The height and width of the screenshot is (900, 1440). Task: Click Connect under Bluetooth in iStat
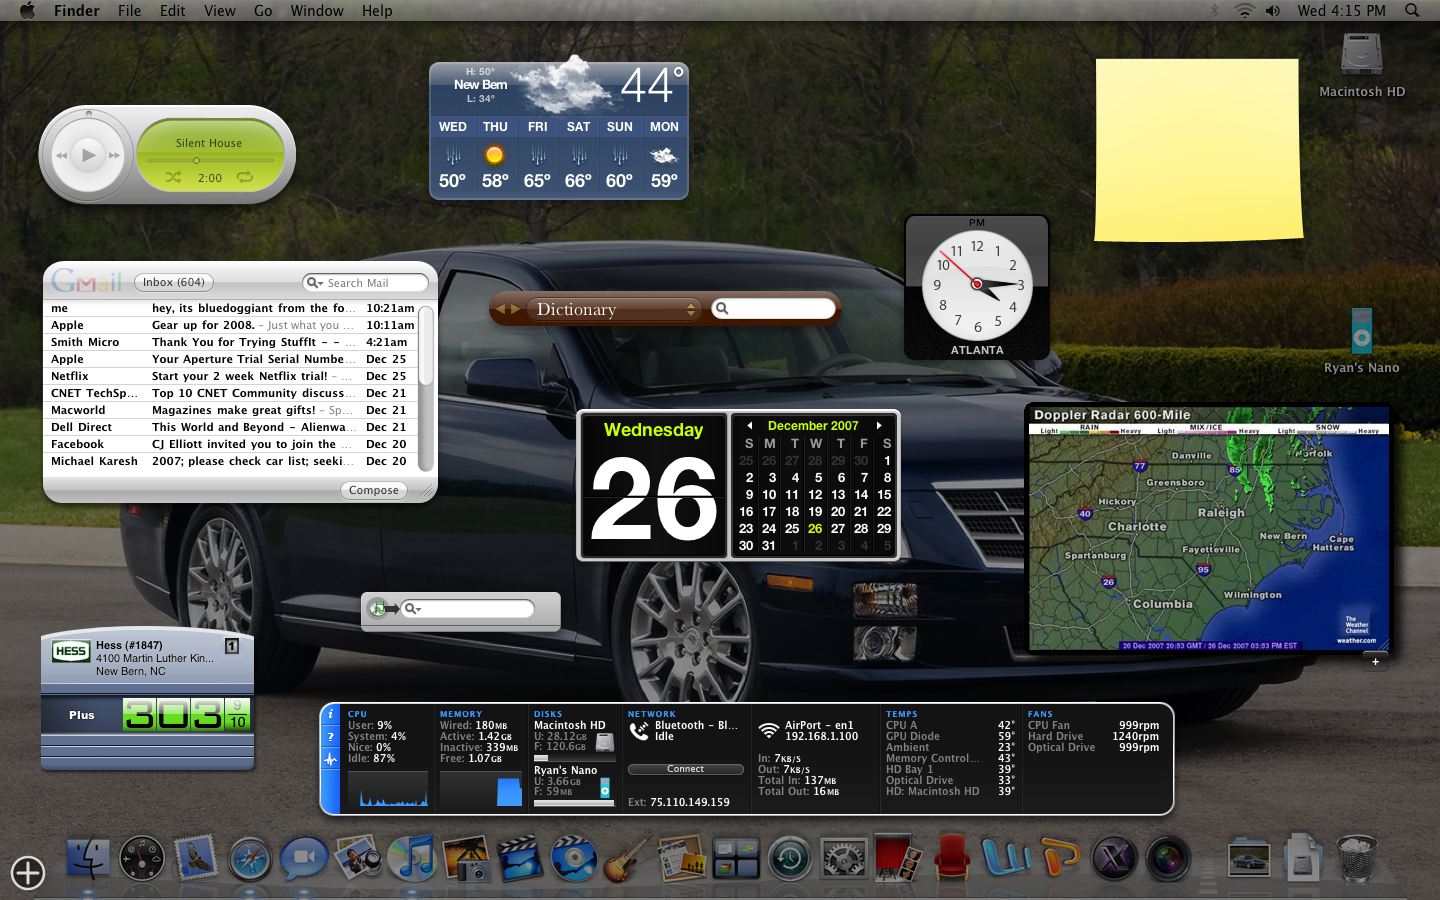point(685,769)
